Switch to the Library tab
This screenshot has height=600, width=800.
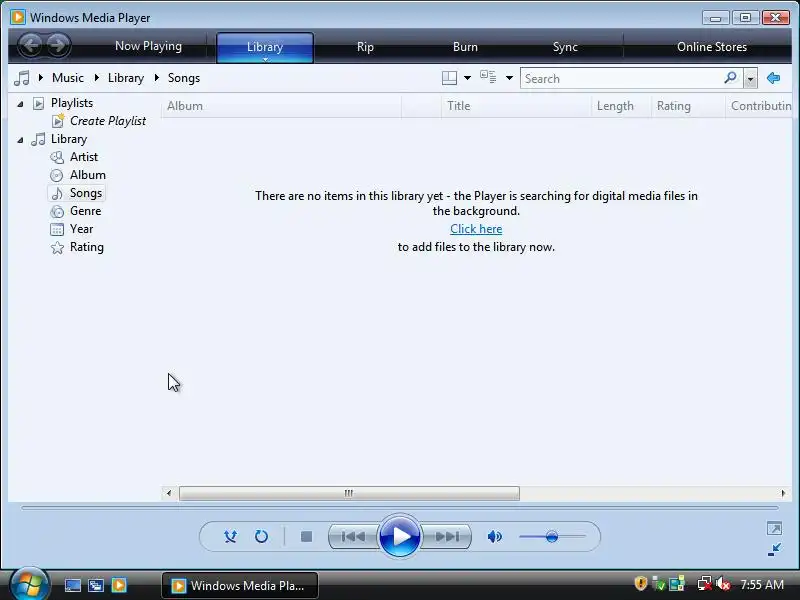(265, 47)
